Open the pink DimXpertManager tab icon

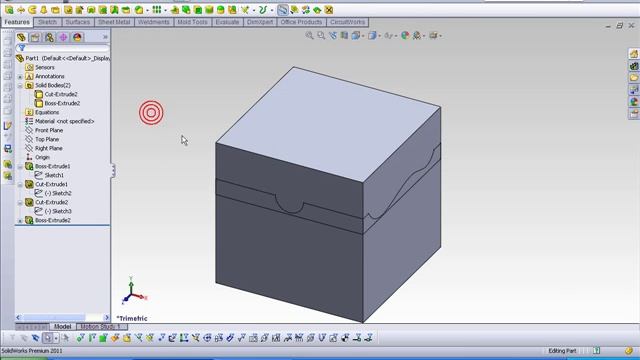point(63,37)
